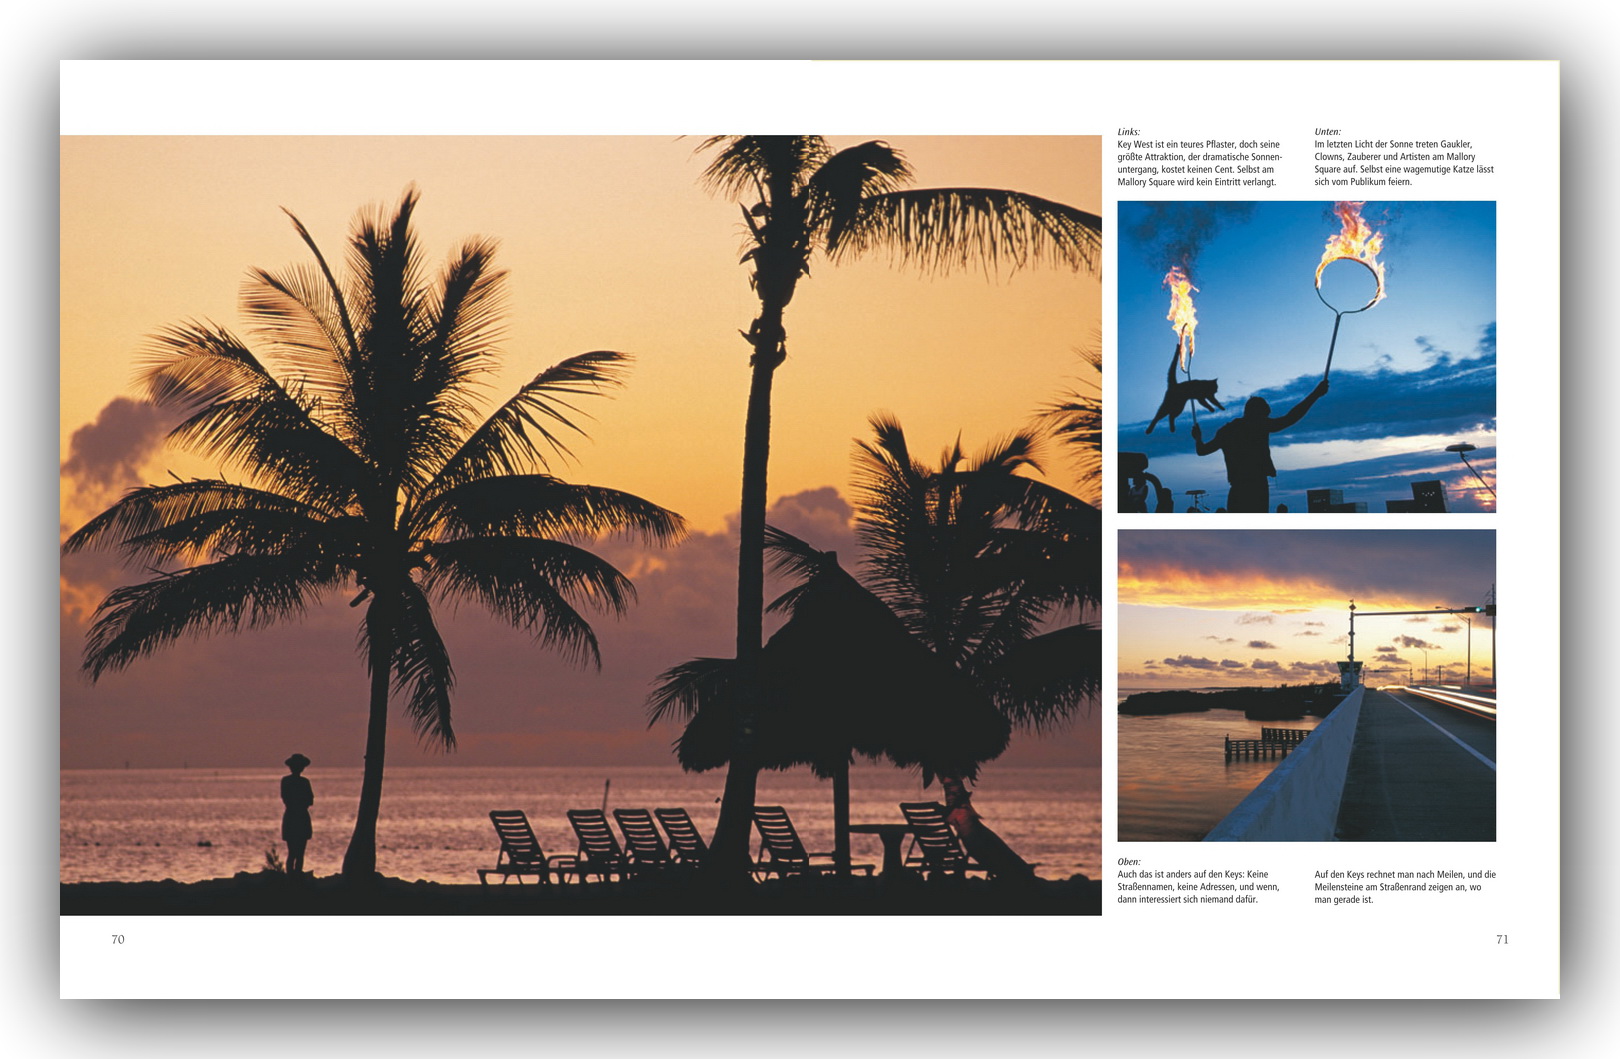Click the green traffic light above the bridge
This screenshot has height=1059, width=1620.
tap(1480, 609)
